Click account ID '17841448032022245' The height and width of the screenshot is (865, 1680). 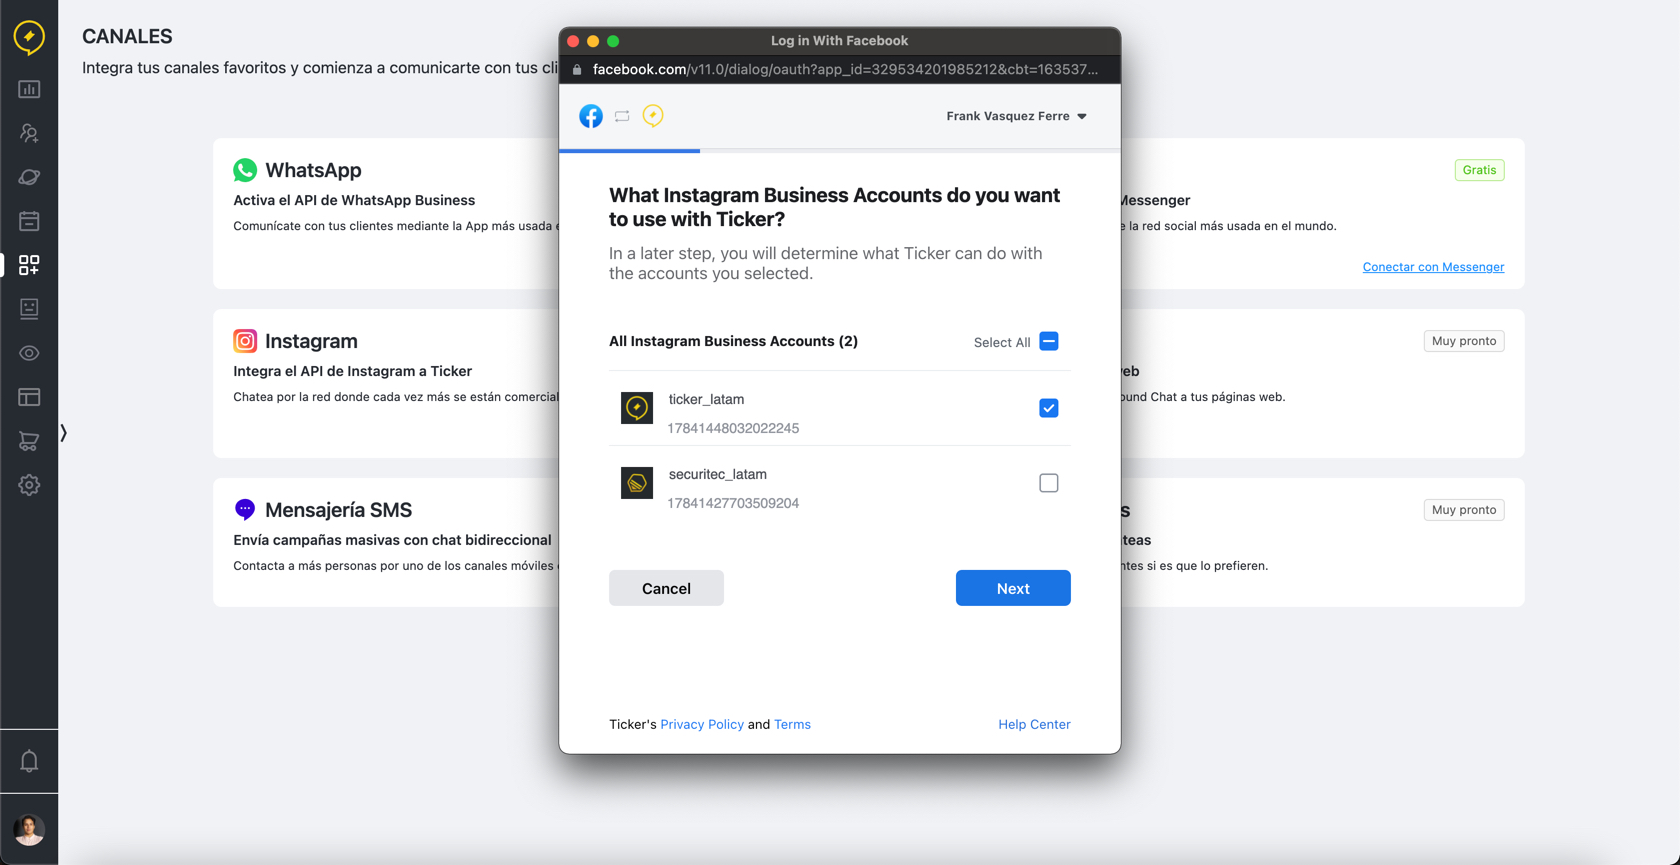[733, 428]
